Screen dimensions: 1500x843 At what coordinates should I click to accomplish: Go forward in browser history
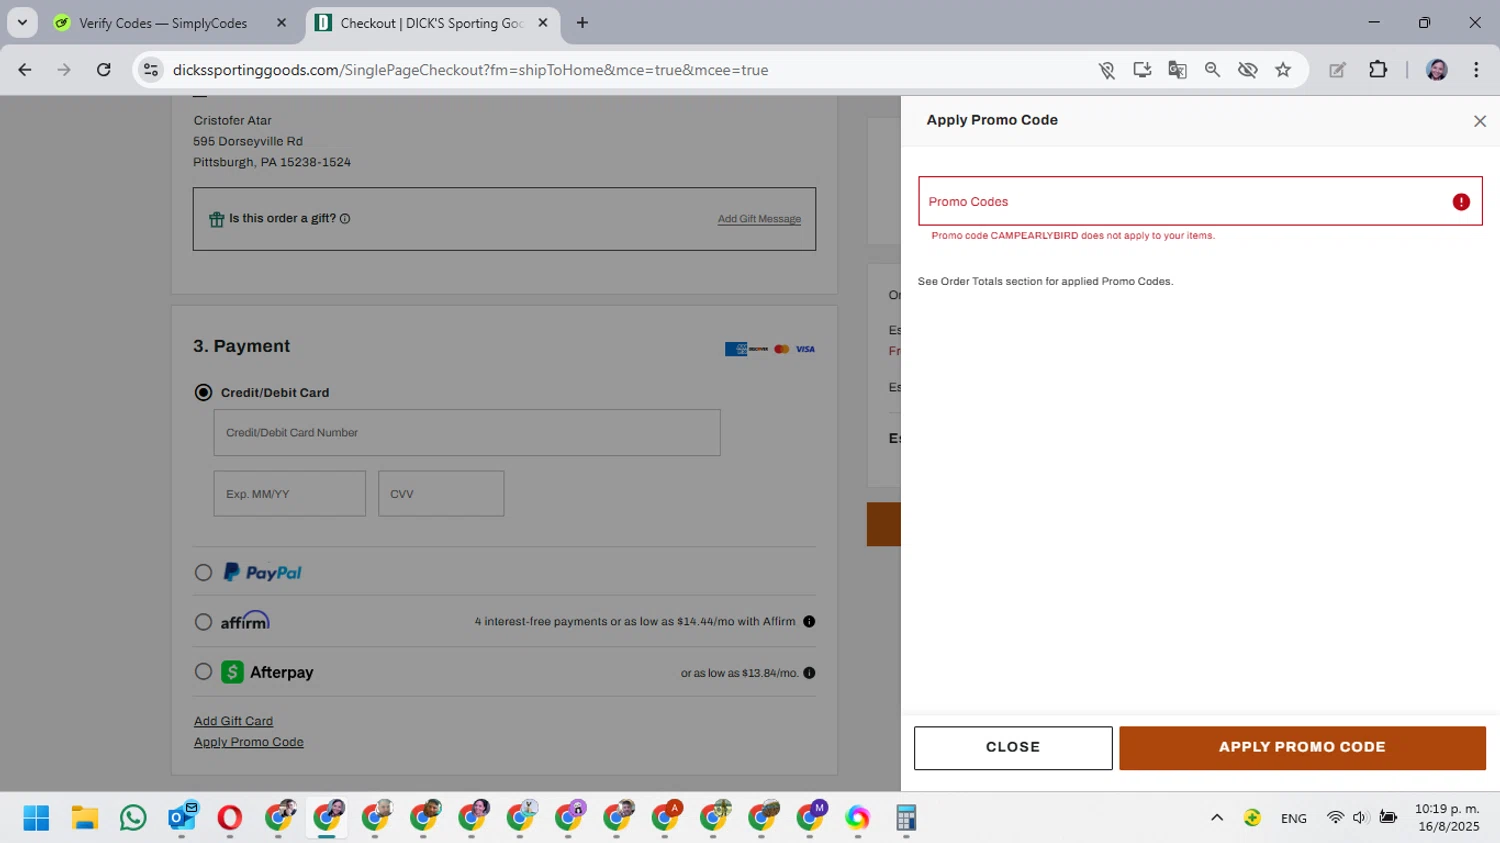coord(64,70)
